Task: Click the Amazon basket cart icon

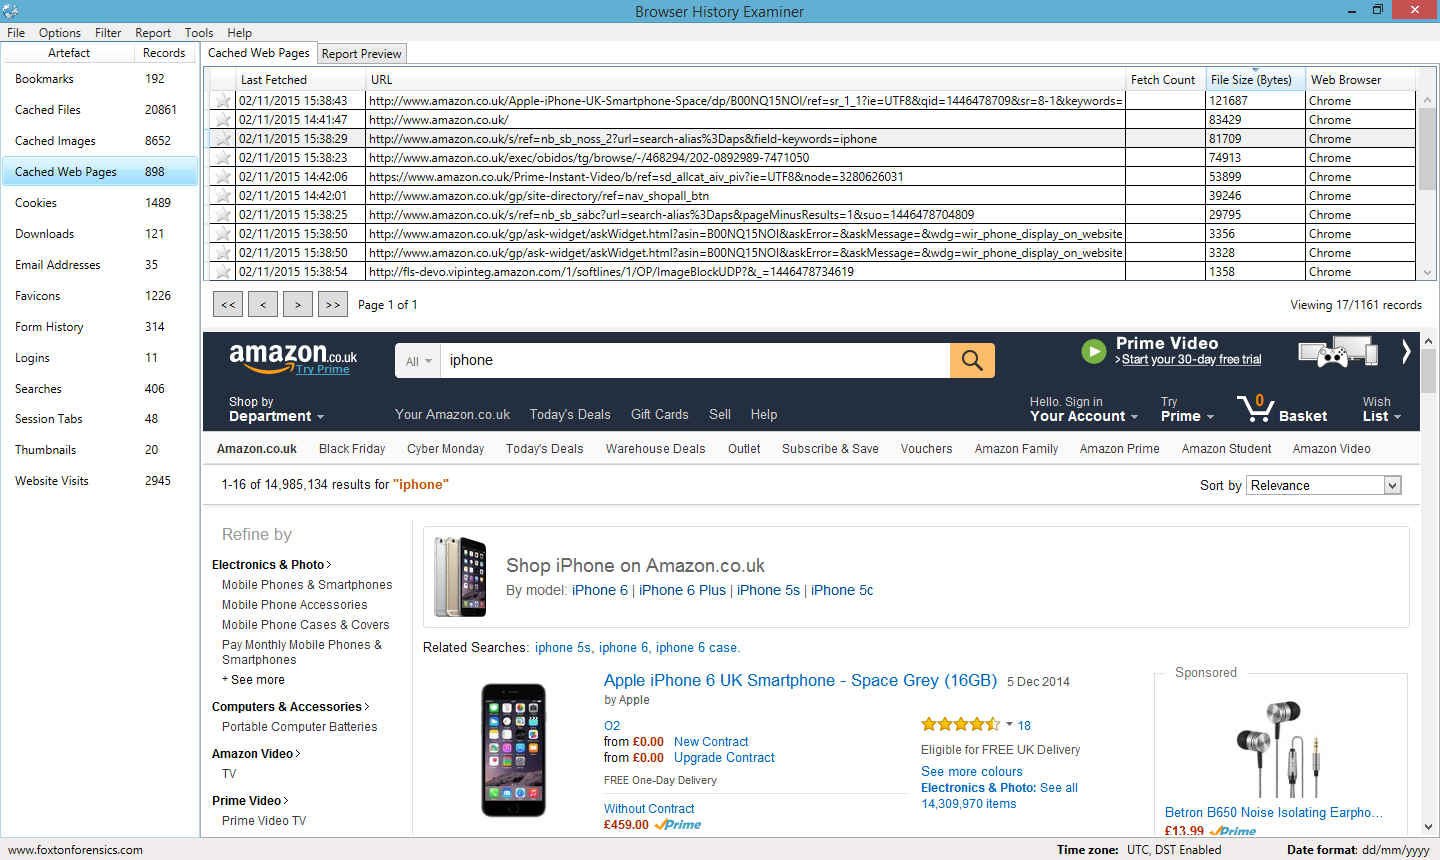Action: click(x=1254, y=408)
